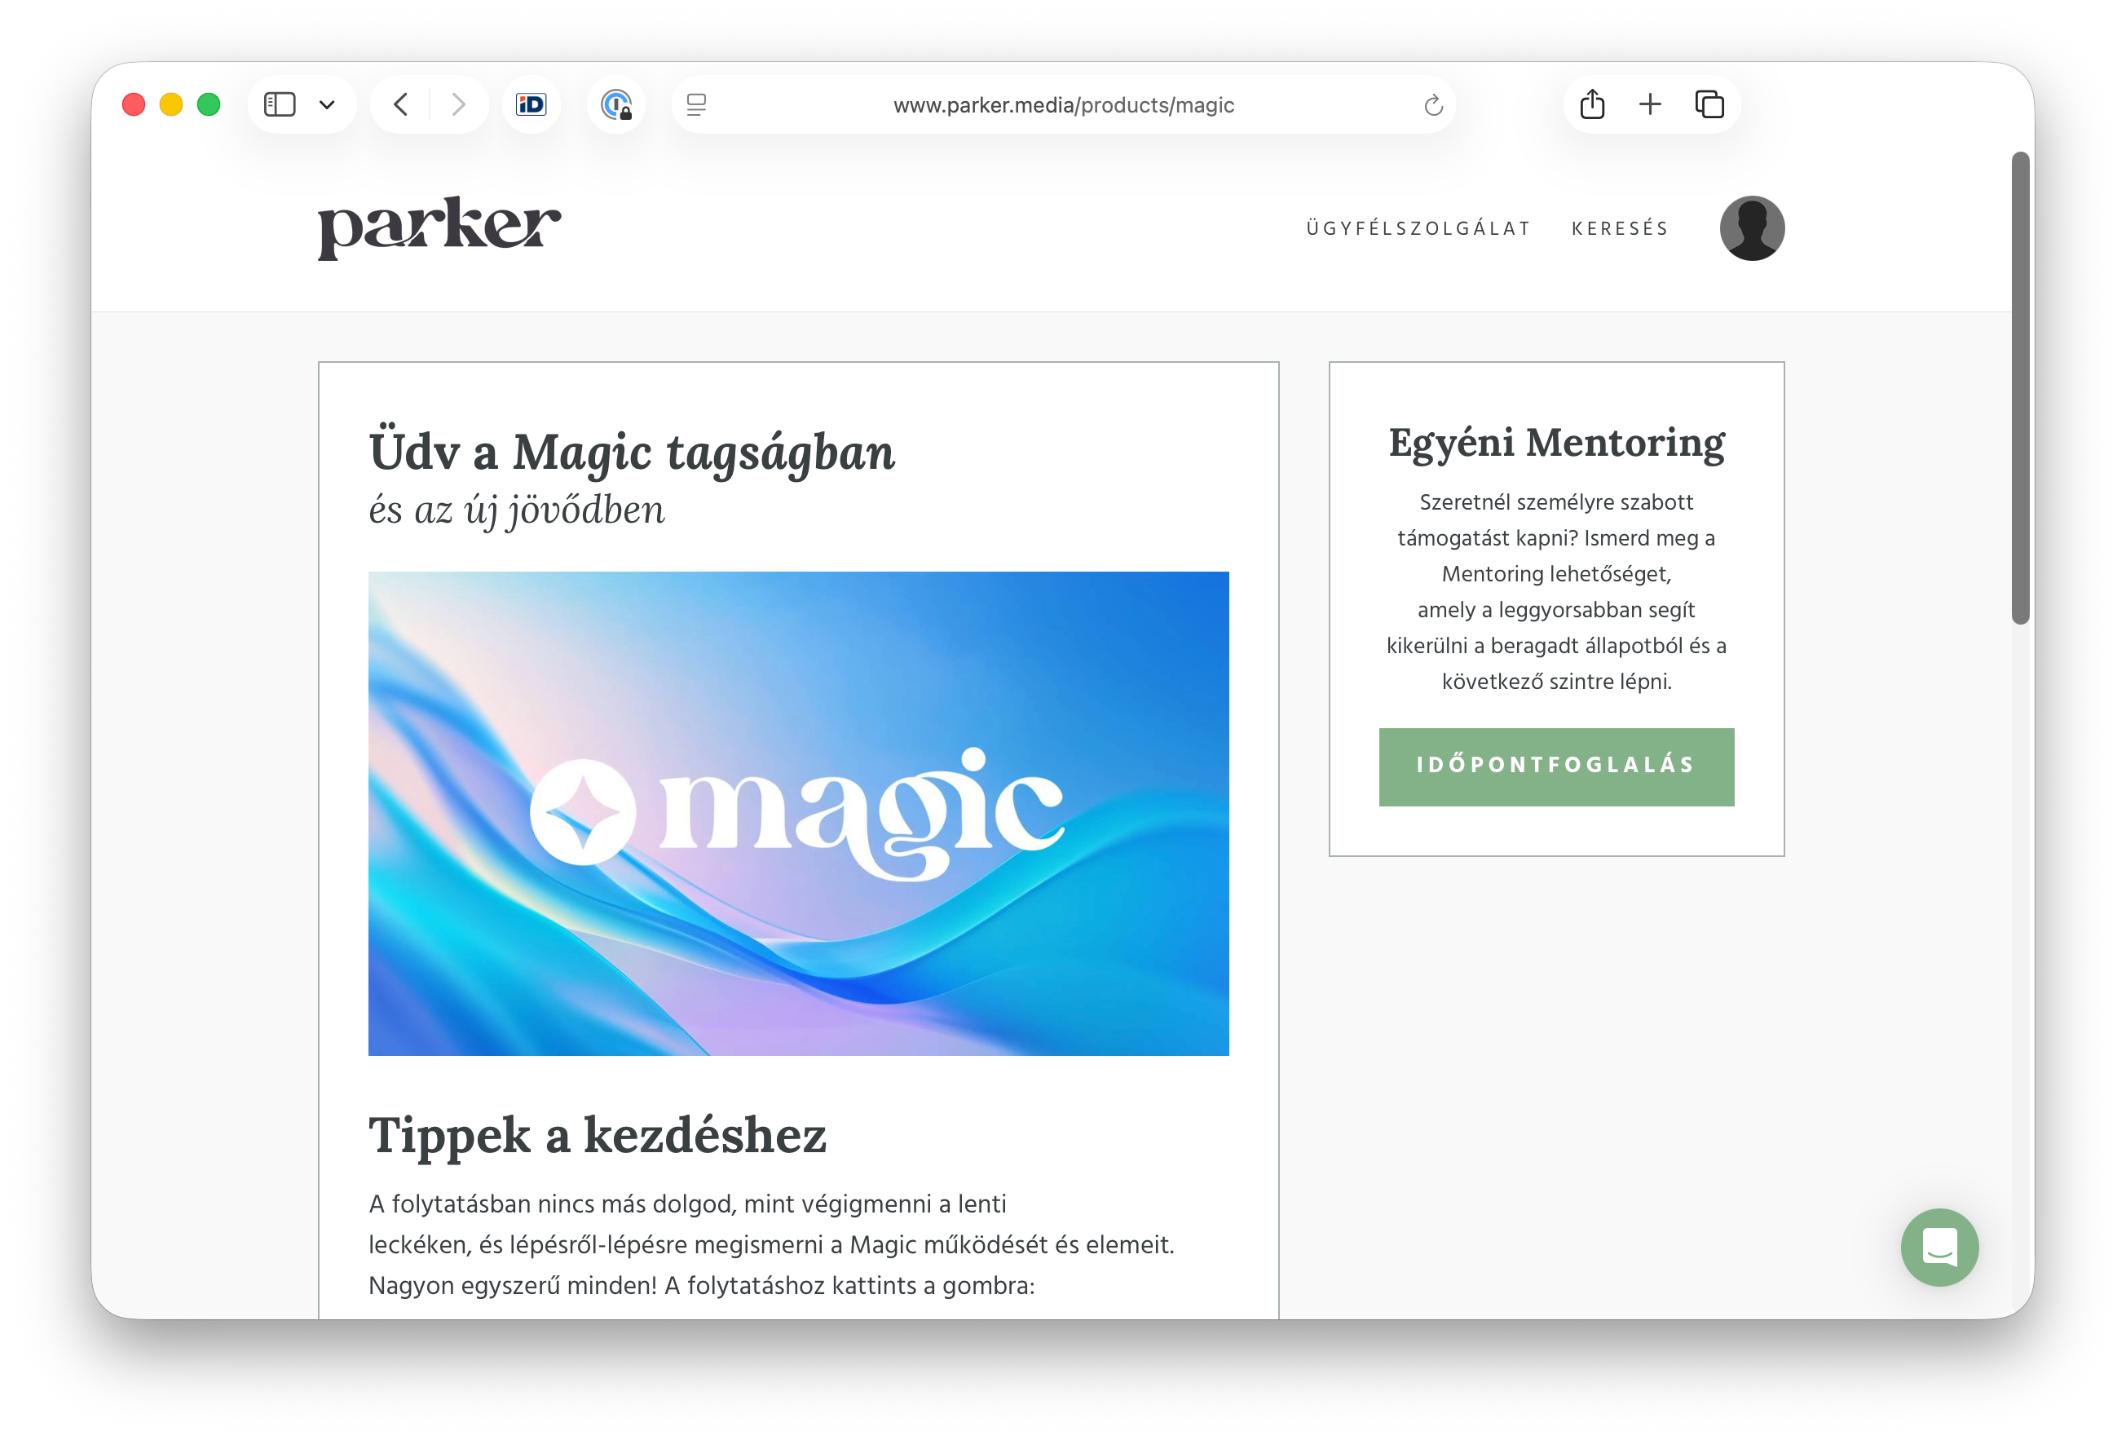The image size is (2126, 1440).
Task: Click the magic banner image
Action: 798,813
